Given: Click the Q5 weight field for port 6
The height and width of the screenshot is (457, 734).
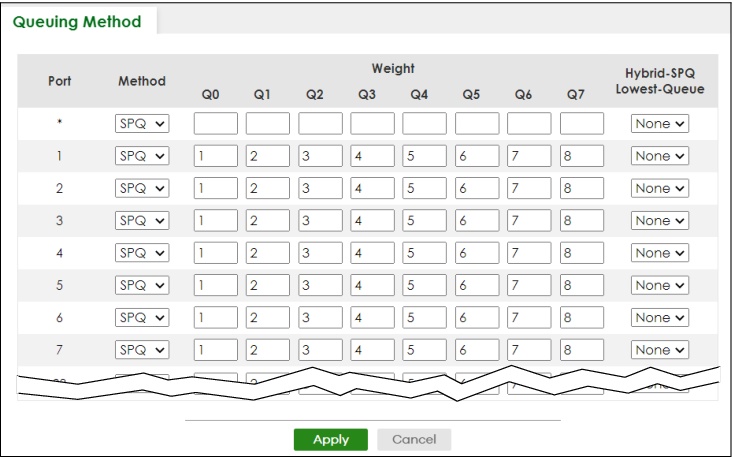Looking at the screenshot, I should click(477, 318).
